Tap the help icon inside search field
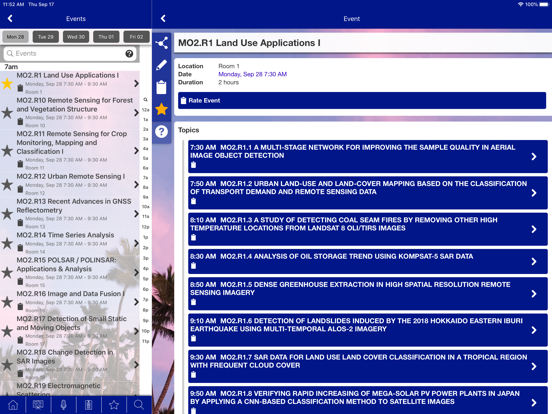Viewport: 552px width, 414px height. click(129, 54)
